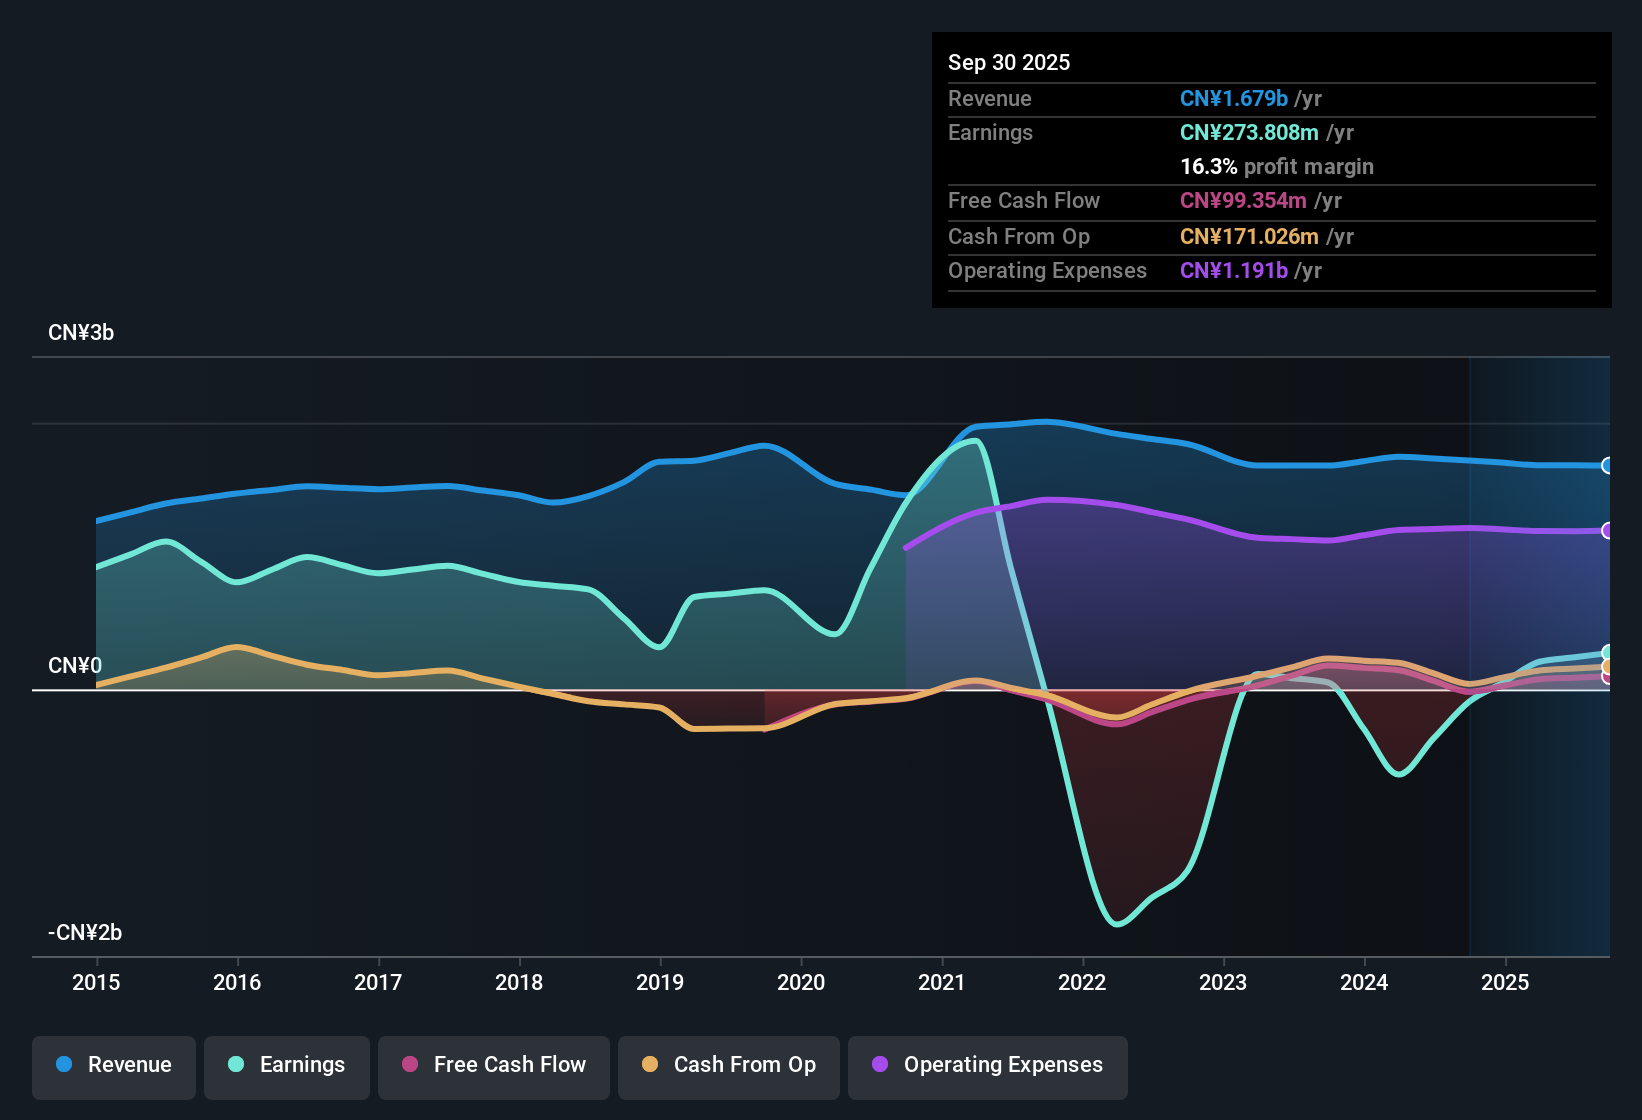The height and width of the screenshot is (1120, 1642).
Task: Open the Cash From Op legend entry
Action: point(728,1065)
